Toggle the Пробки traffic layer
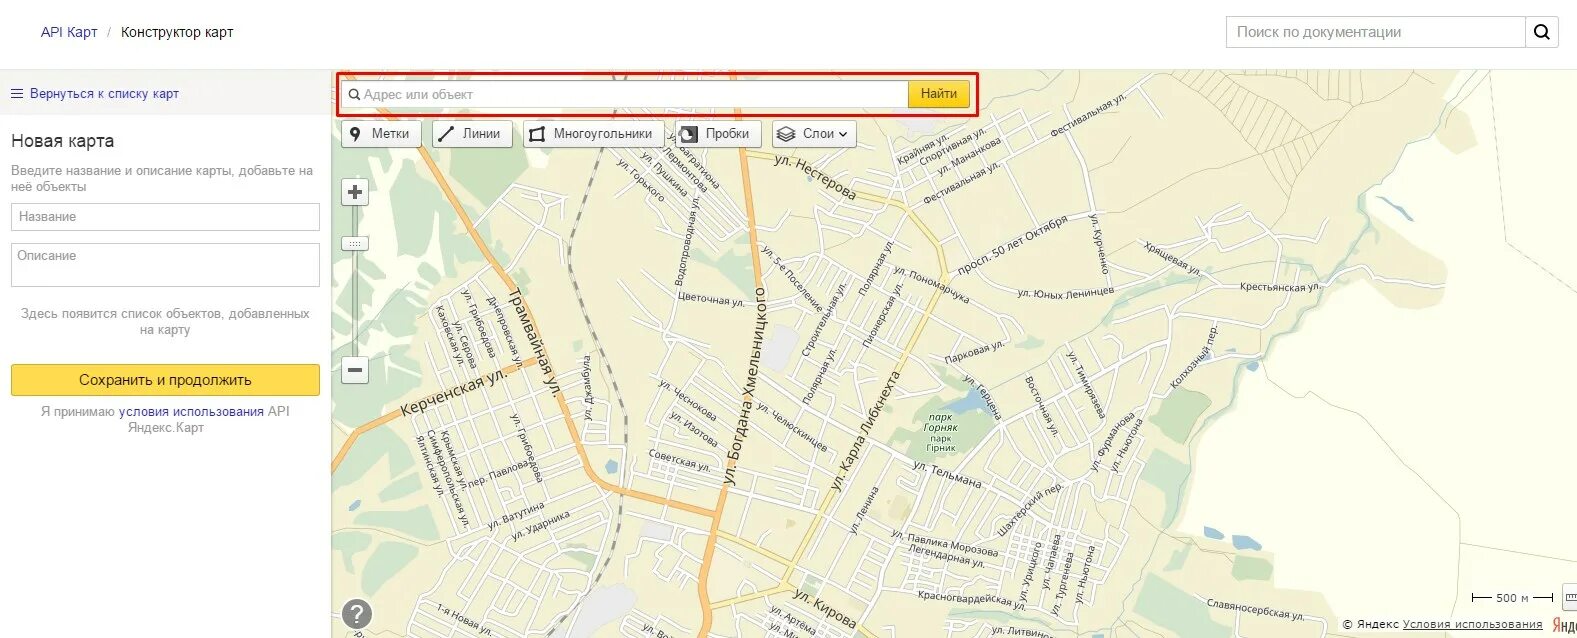This screenshot has height=638, width=1577. 718,134
